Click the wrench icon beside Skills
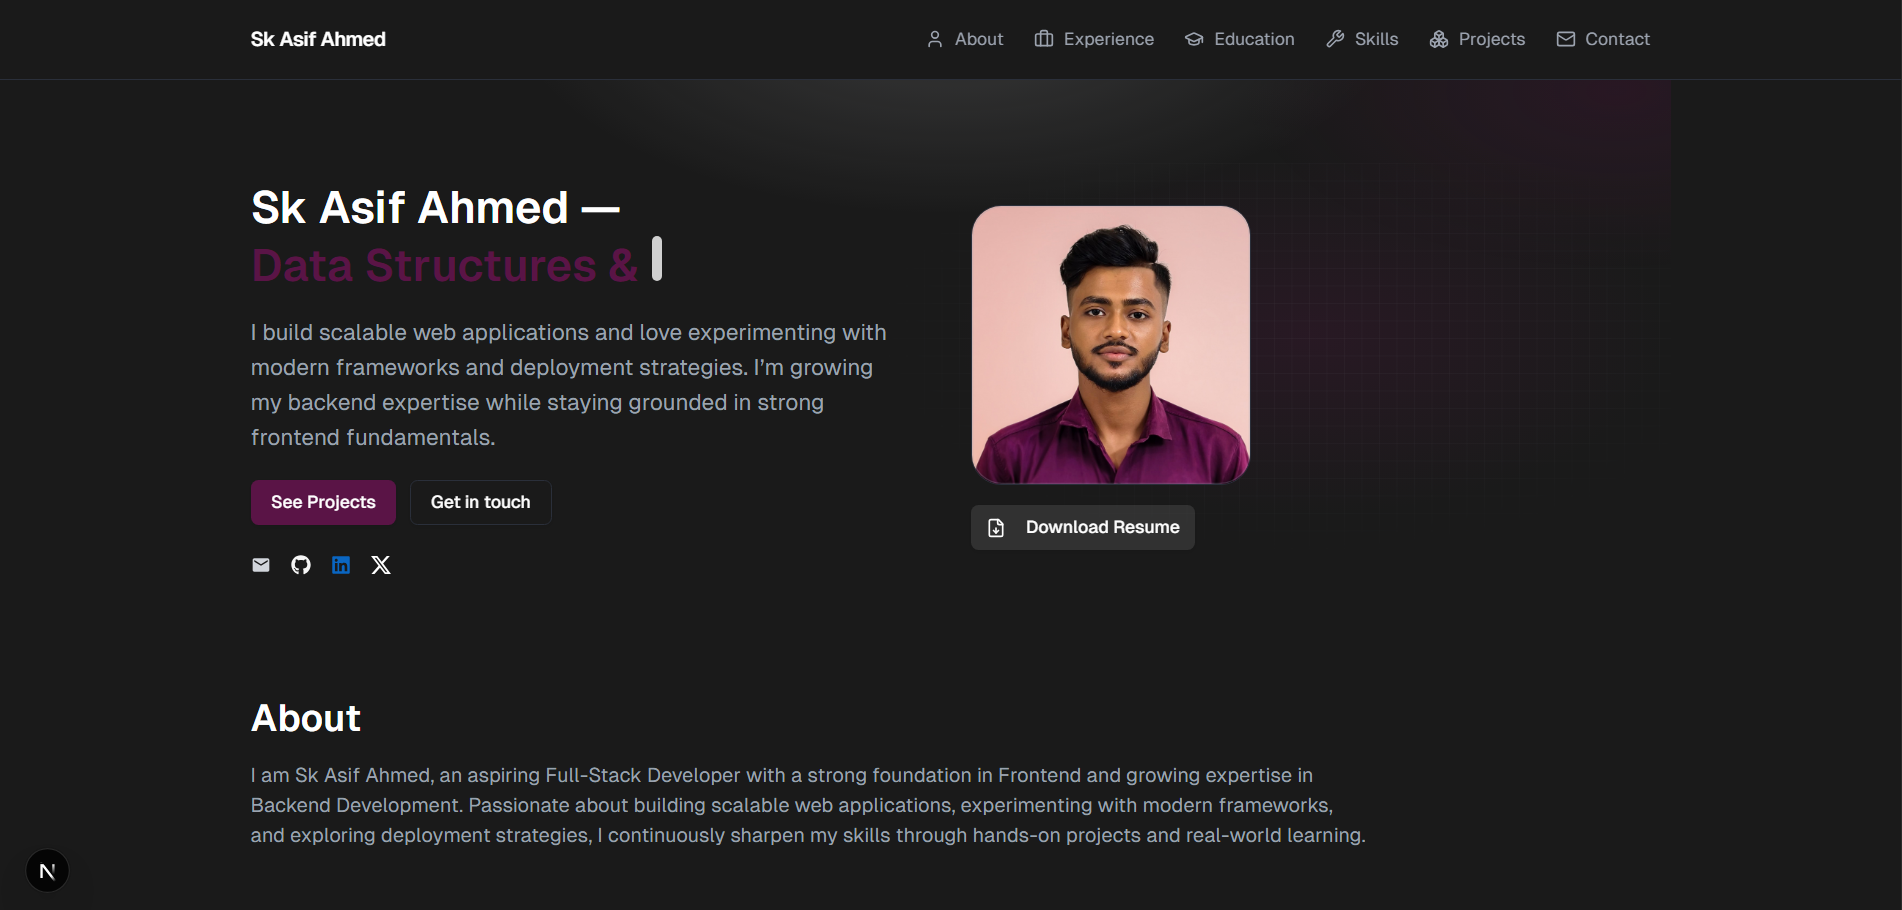Screen dimensions: 1902x910 coord(1335,39)
